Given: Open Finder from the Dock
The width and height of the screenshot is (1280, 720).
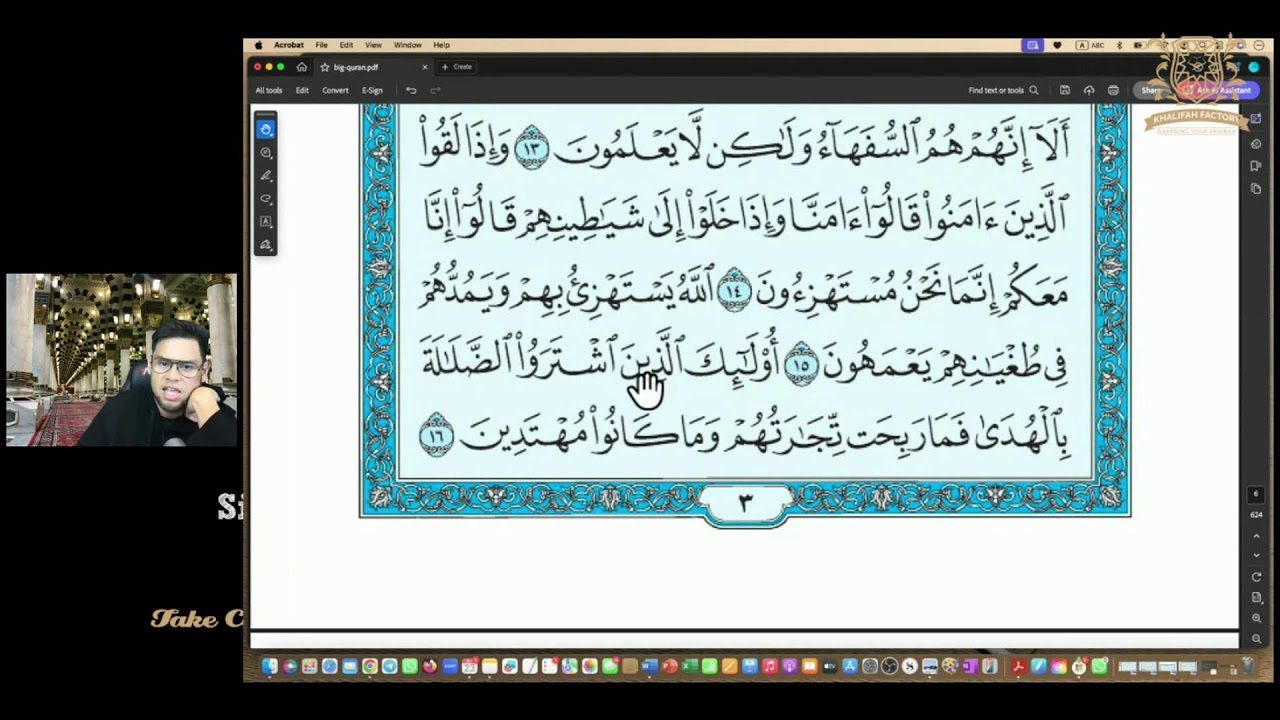Looking at the screenshot, I should [x=270, y=666].
